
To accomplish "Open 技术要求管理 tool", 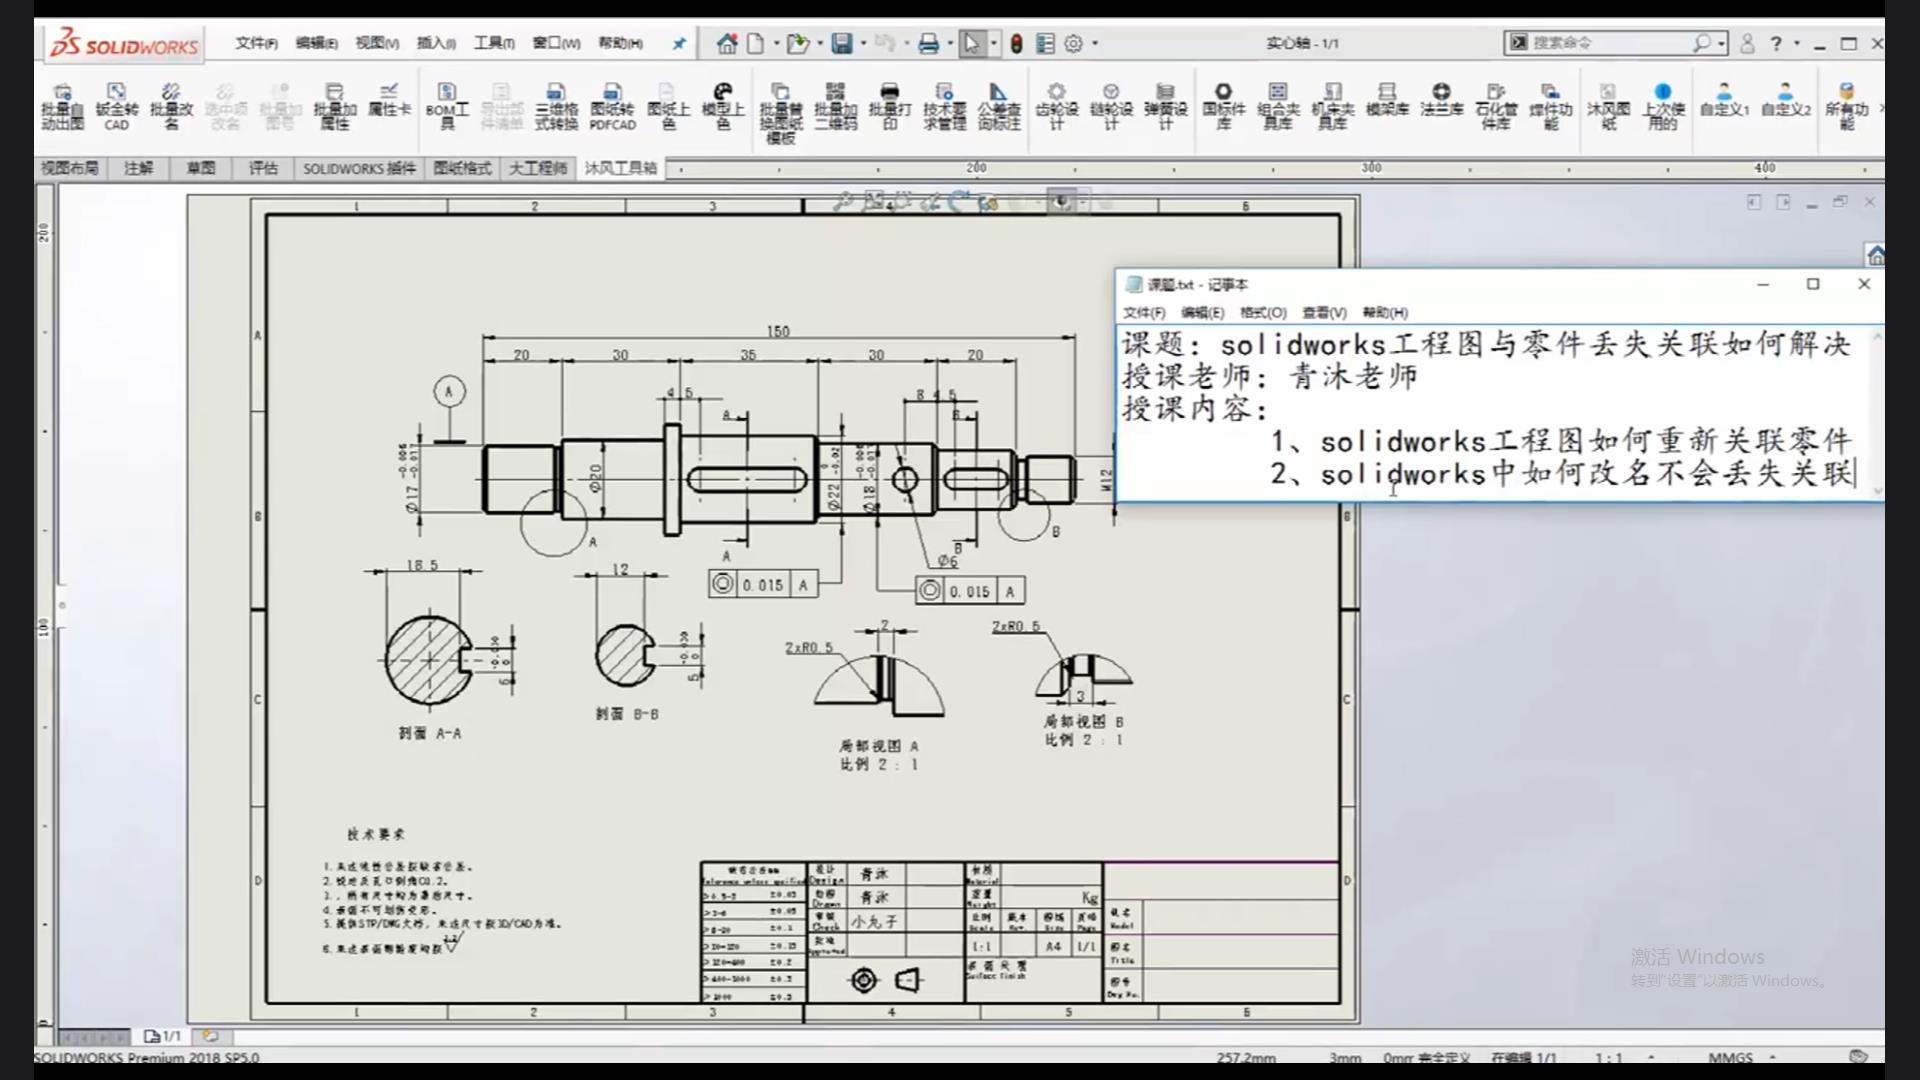I will tap(944, 107).
